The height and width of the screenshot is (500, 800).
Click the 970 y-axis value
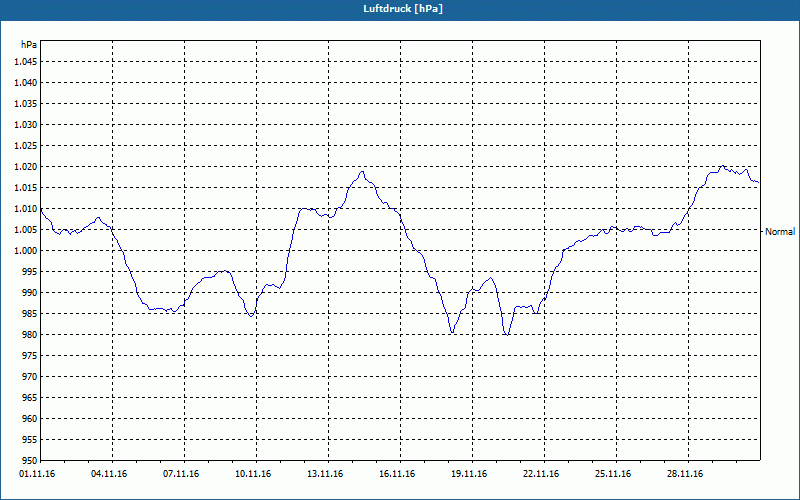[x=30, y=377]
